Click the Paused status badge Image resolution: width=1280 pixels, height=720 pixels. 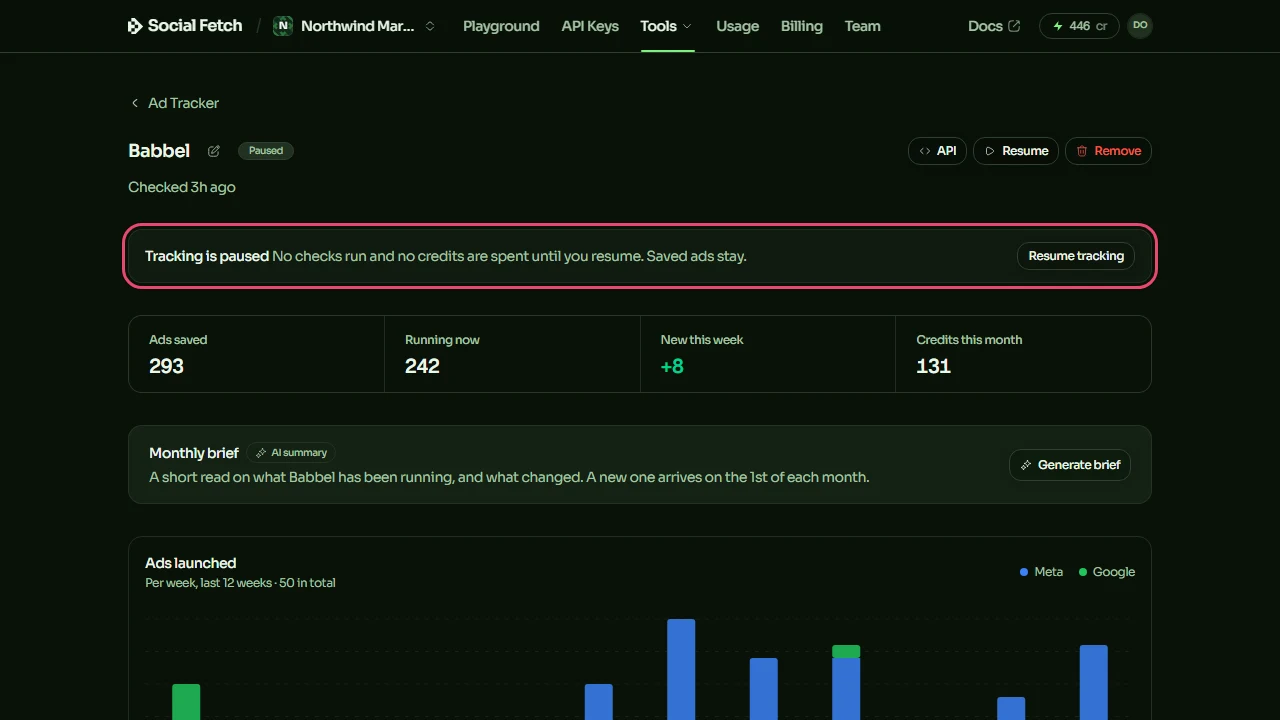point(266,151)
